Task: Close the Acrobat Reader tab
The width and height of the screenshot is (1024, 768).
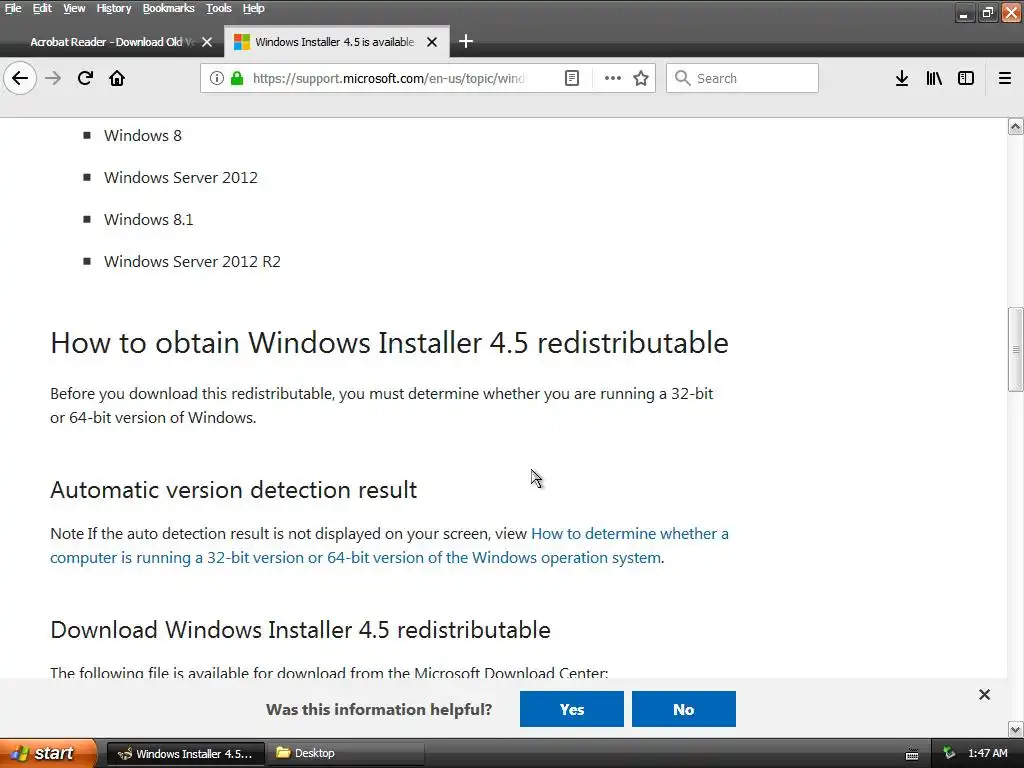Action: tap(207, 42)
